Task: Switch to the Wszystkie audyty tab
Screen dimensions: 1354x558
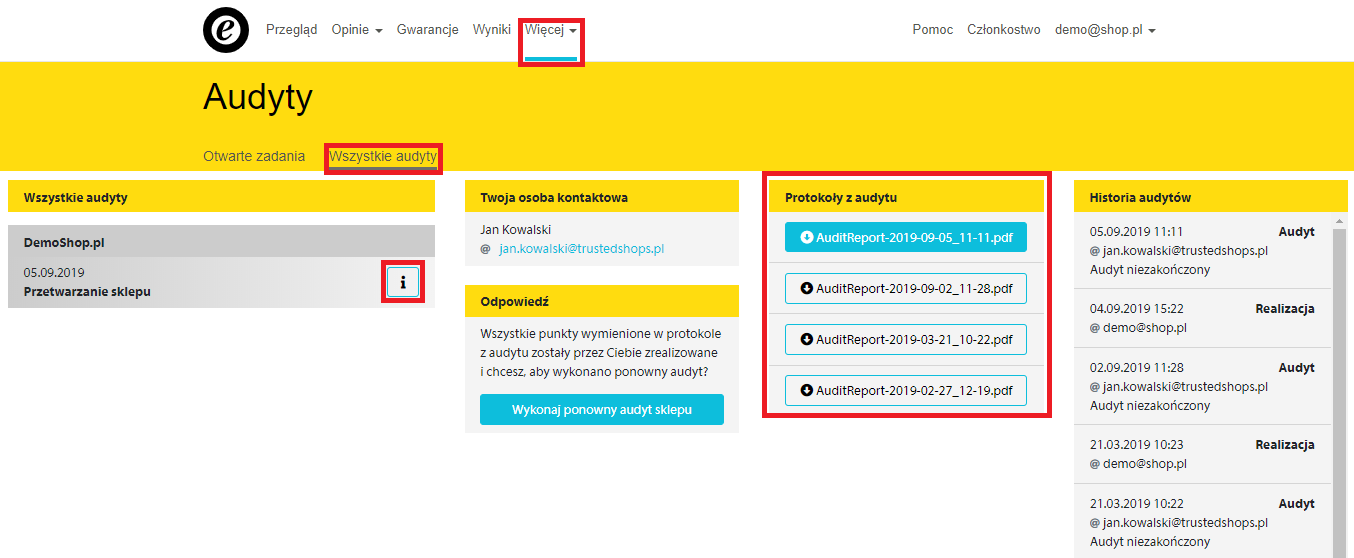Action: pyautogui.click(x=383, y=157)
